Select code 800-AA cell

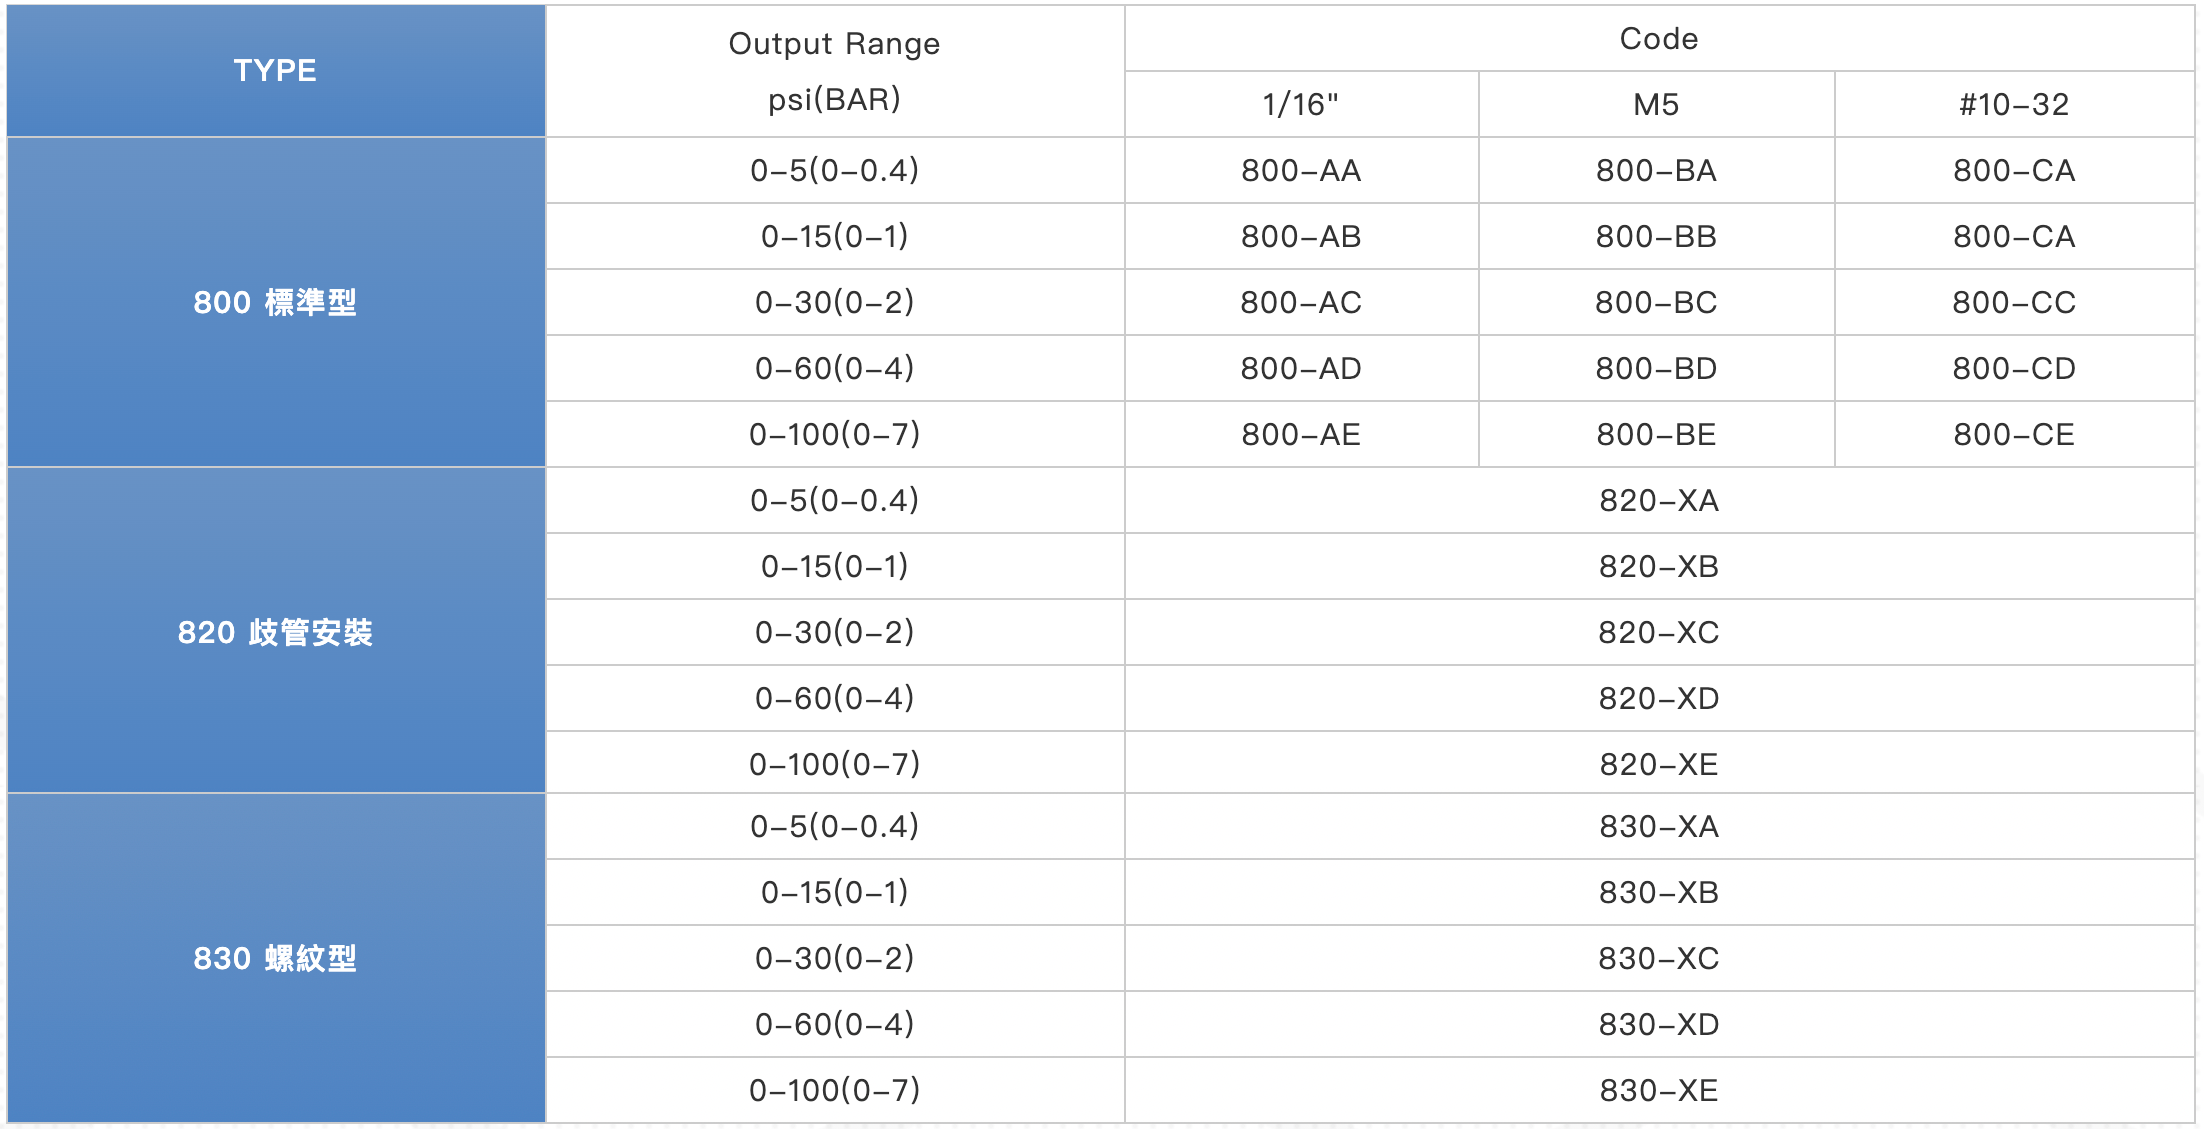point(1301,170)
